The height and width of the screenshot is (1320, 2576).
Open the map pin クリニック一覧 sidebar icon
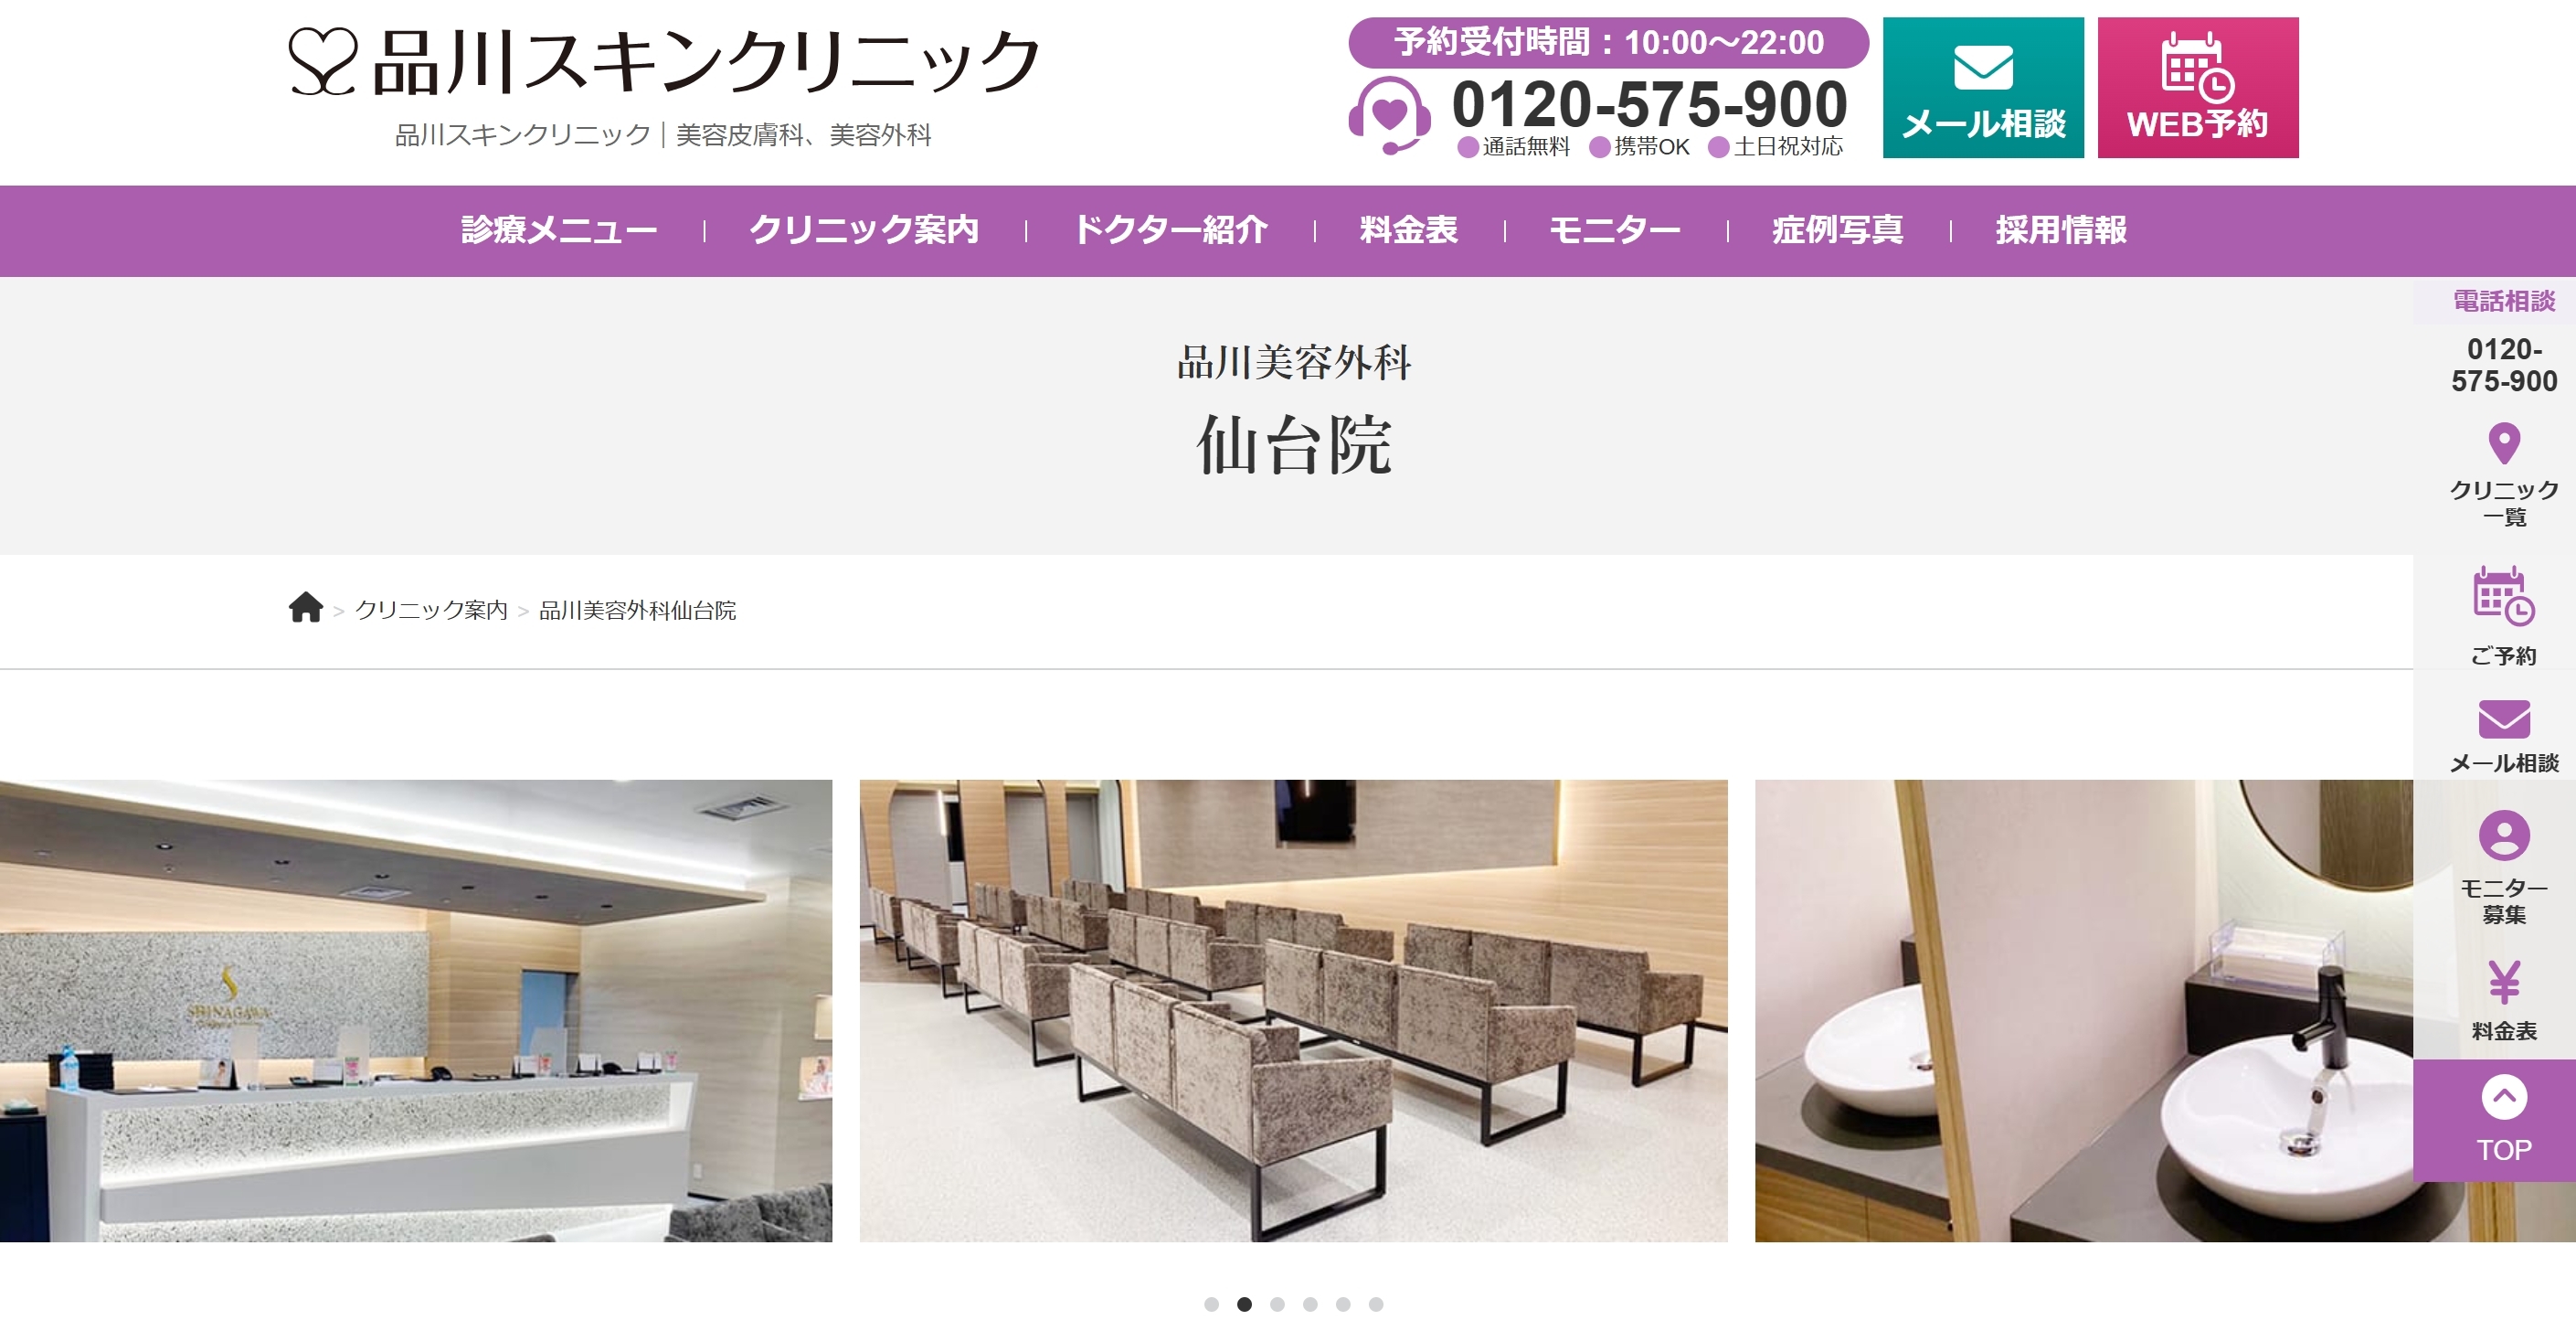pos(2503,444)
